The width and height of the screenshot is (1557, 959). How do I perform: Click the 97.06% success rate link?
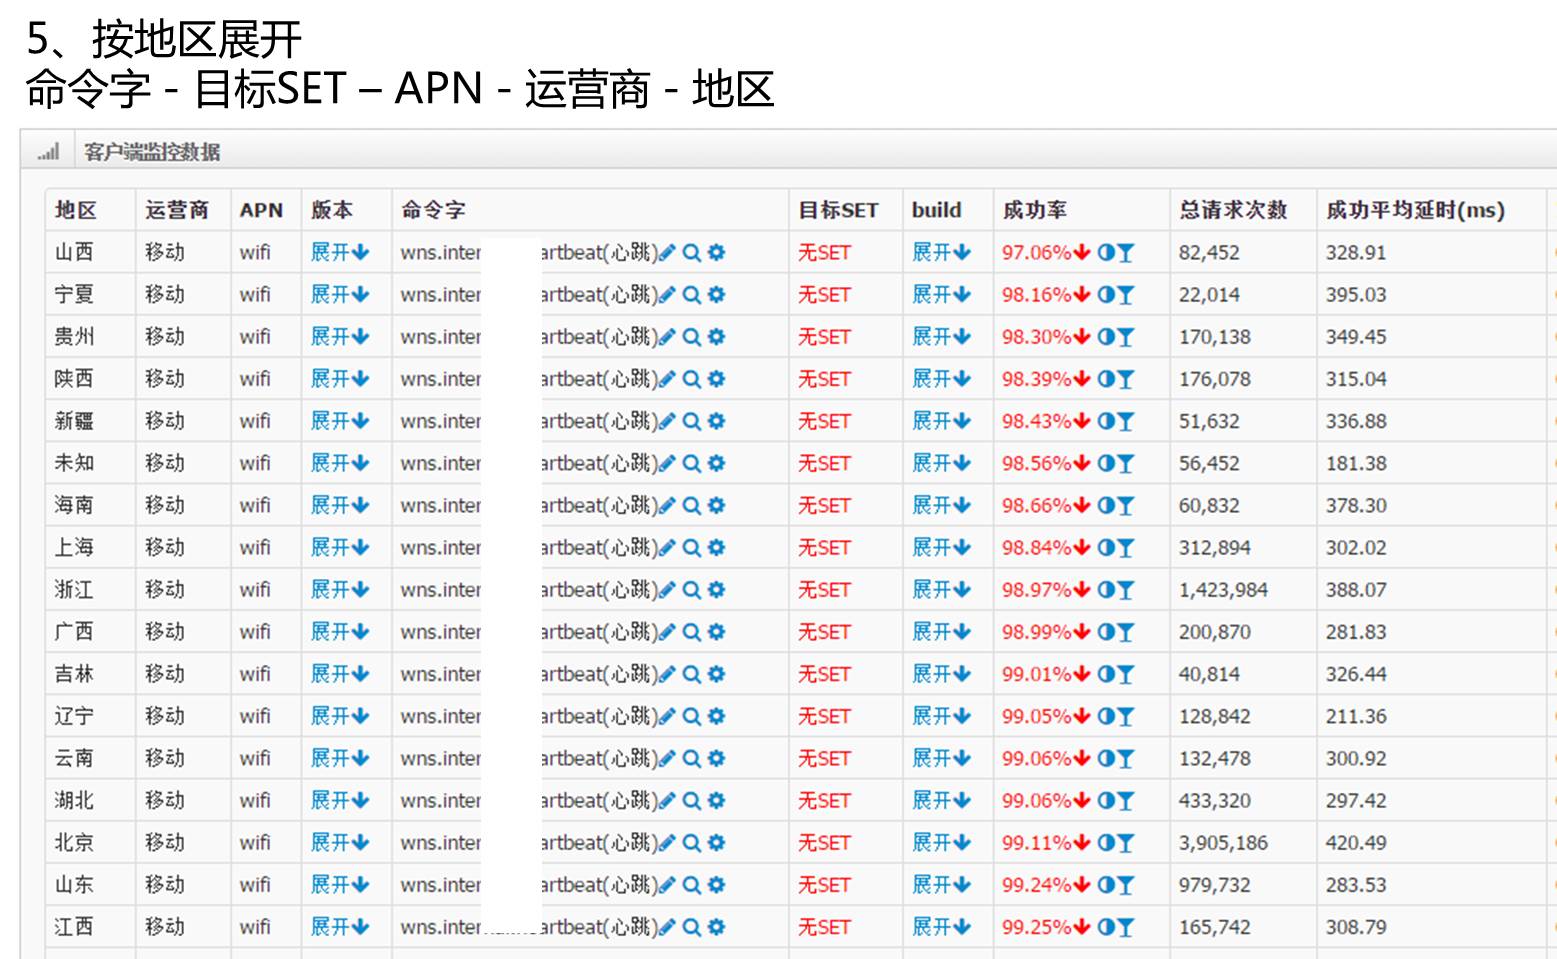click(1037, 253)
